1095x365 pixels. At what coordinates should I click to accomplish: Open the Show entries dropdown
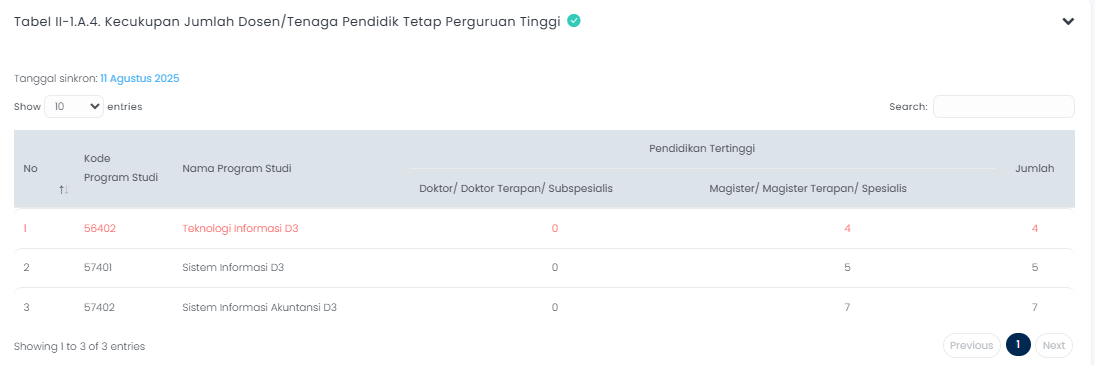pyautogui.click(x=74, y=107)
